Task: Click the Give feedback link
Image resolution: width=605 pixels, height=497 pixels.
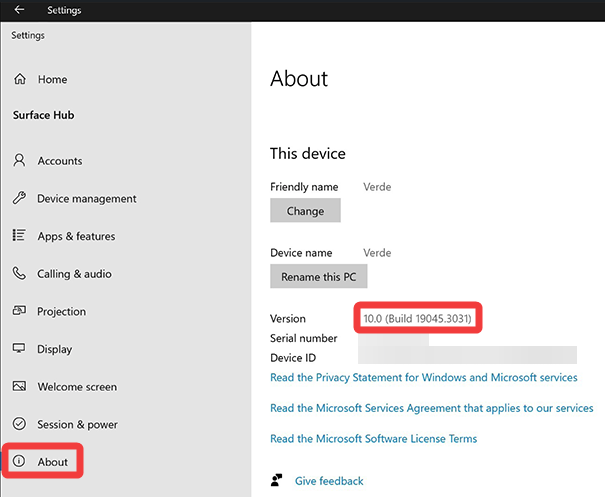Action: click(x=329, y=481)
